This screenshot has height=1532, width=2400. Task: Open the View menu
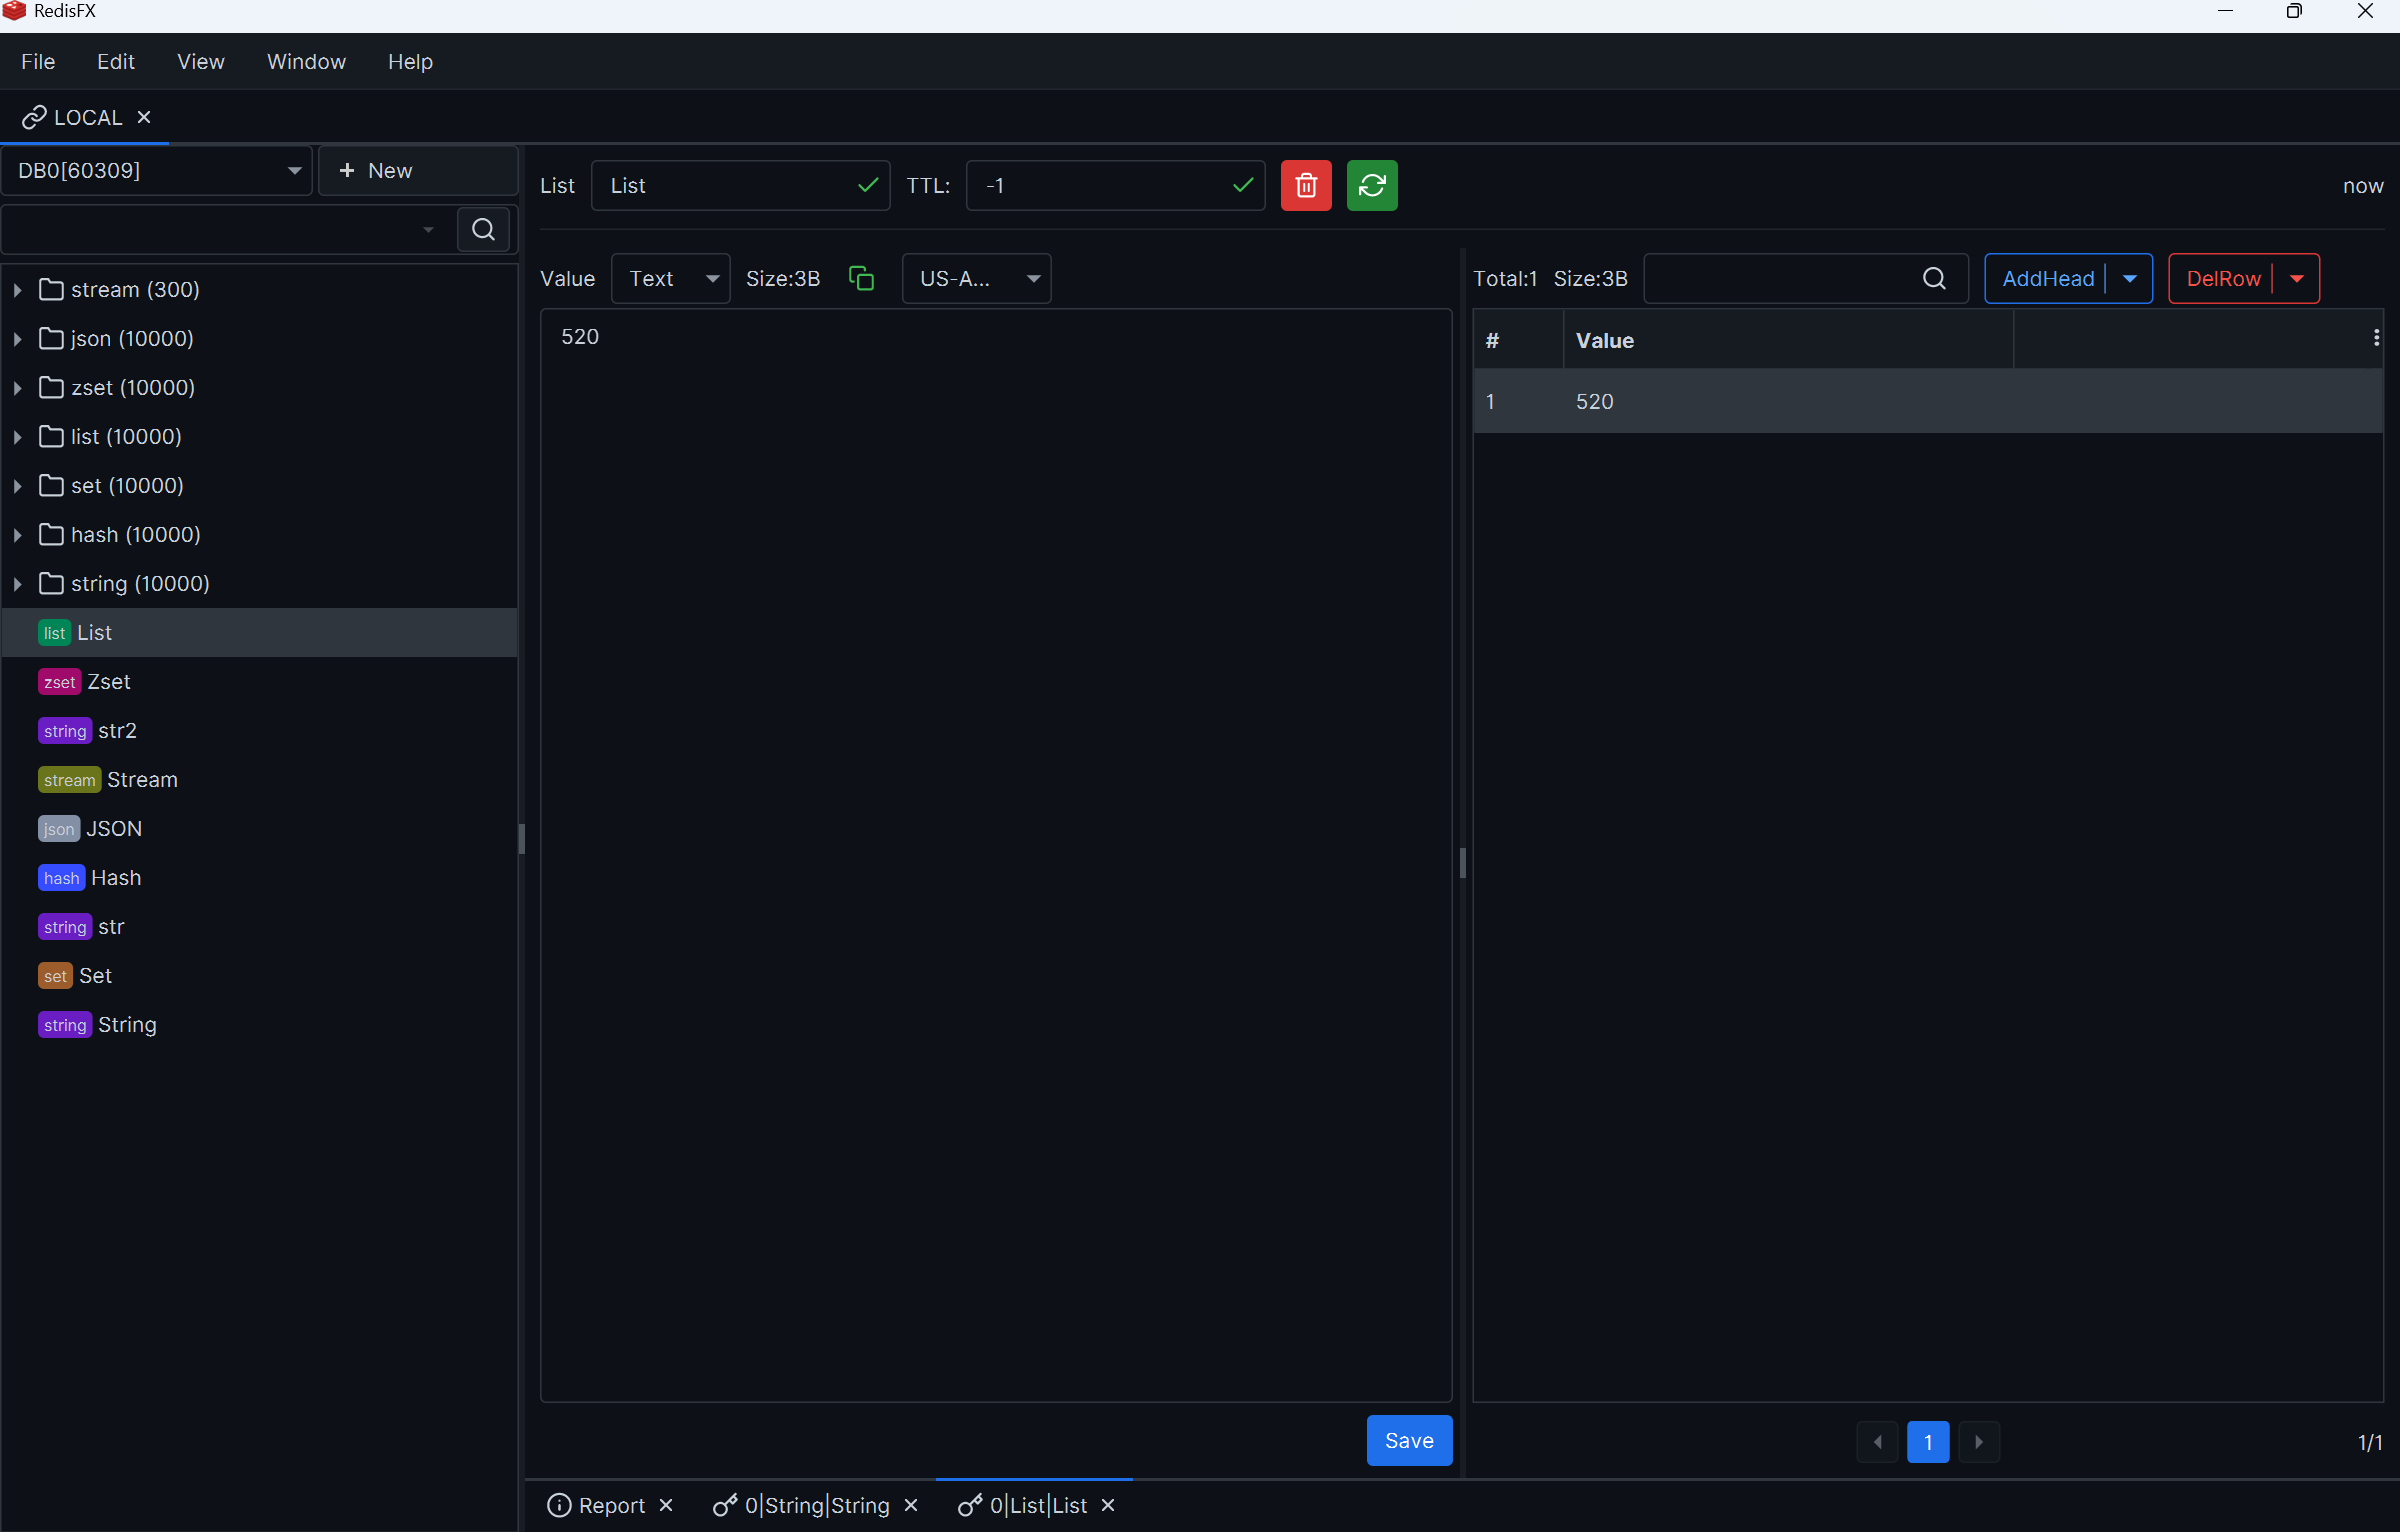coord(200,61)
